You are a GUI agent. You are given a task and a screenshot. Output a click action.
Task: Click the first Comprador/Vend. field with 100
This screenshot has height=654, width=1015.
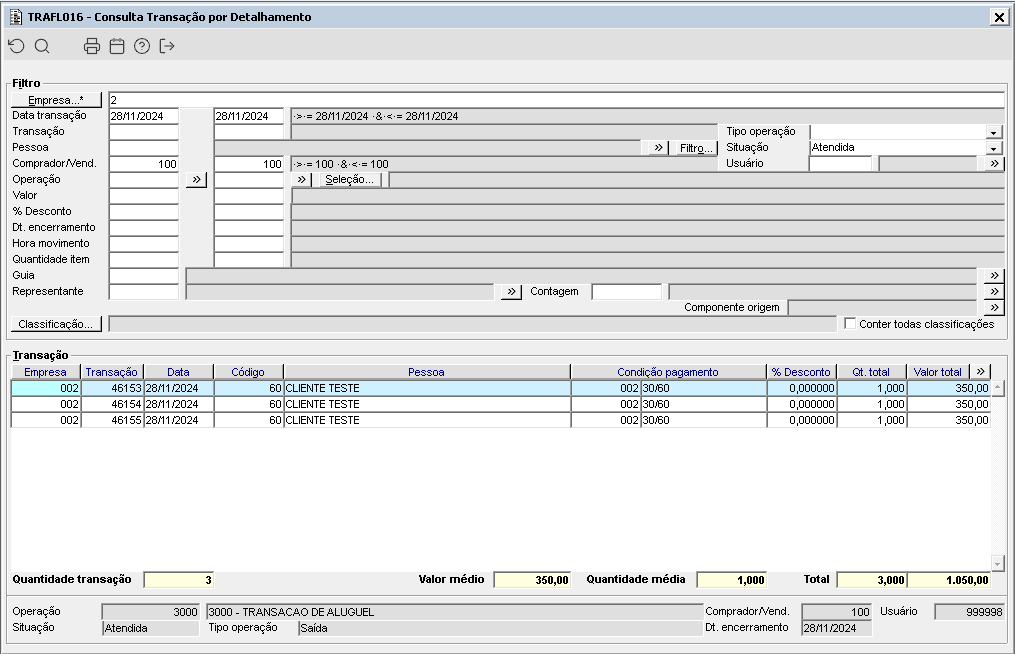(x=144, y=164)
